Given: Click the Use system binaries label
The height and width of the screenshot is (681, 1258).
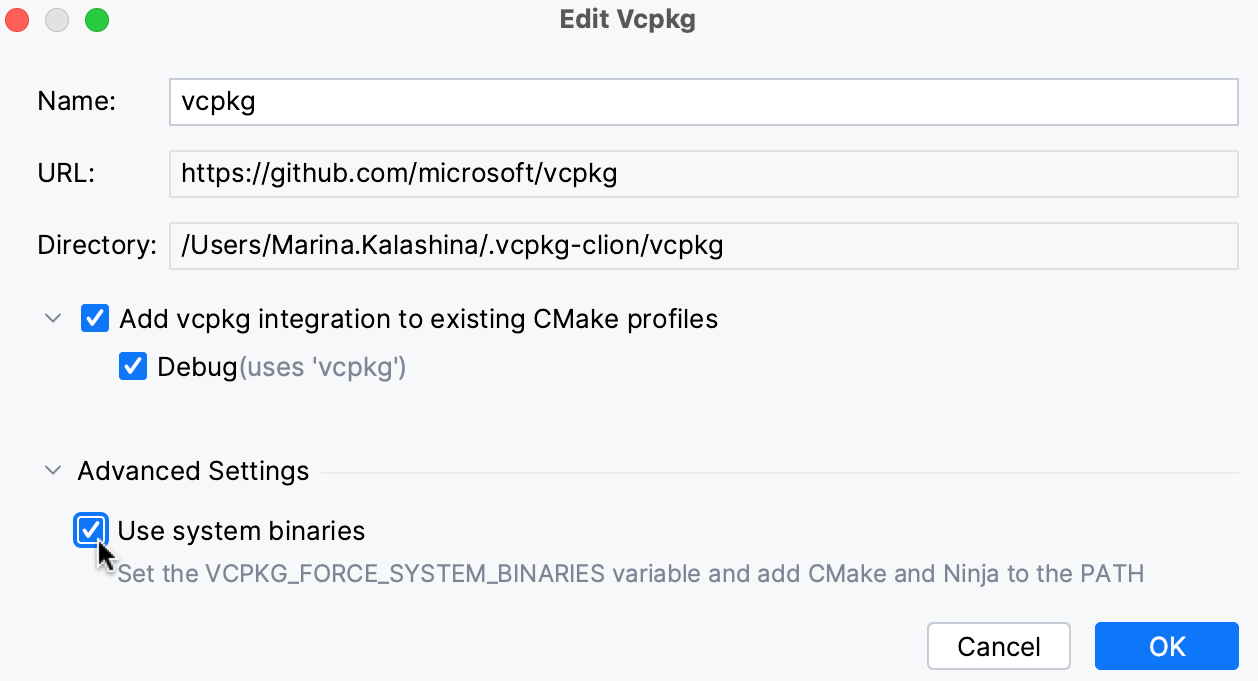Looking at the screenshot, I should (x=241, y=530).
